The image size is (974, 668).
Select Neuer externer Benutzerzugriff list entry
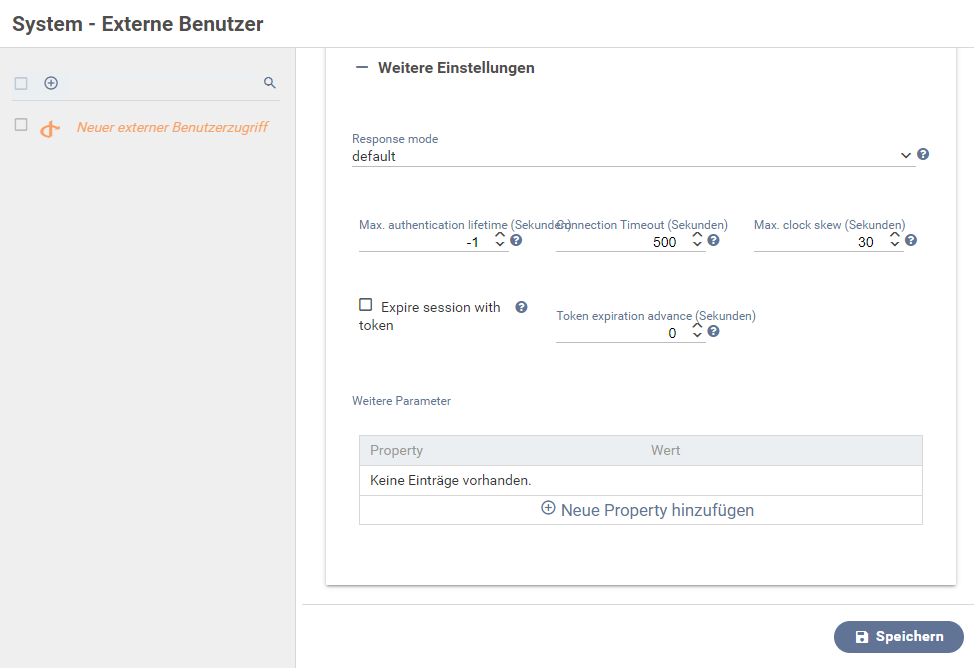coord(172,128)
